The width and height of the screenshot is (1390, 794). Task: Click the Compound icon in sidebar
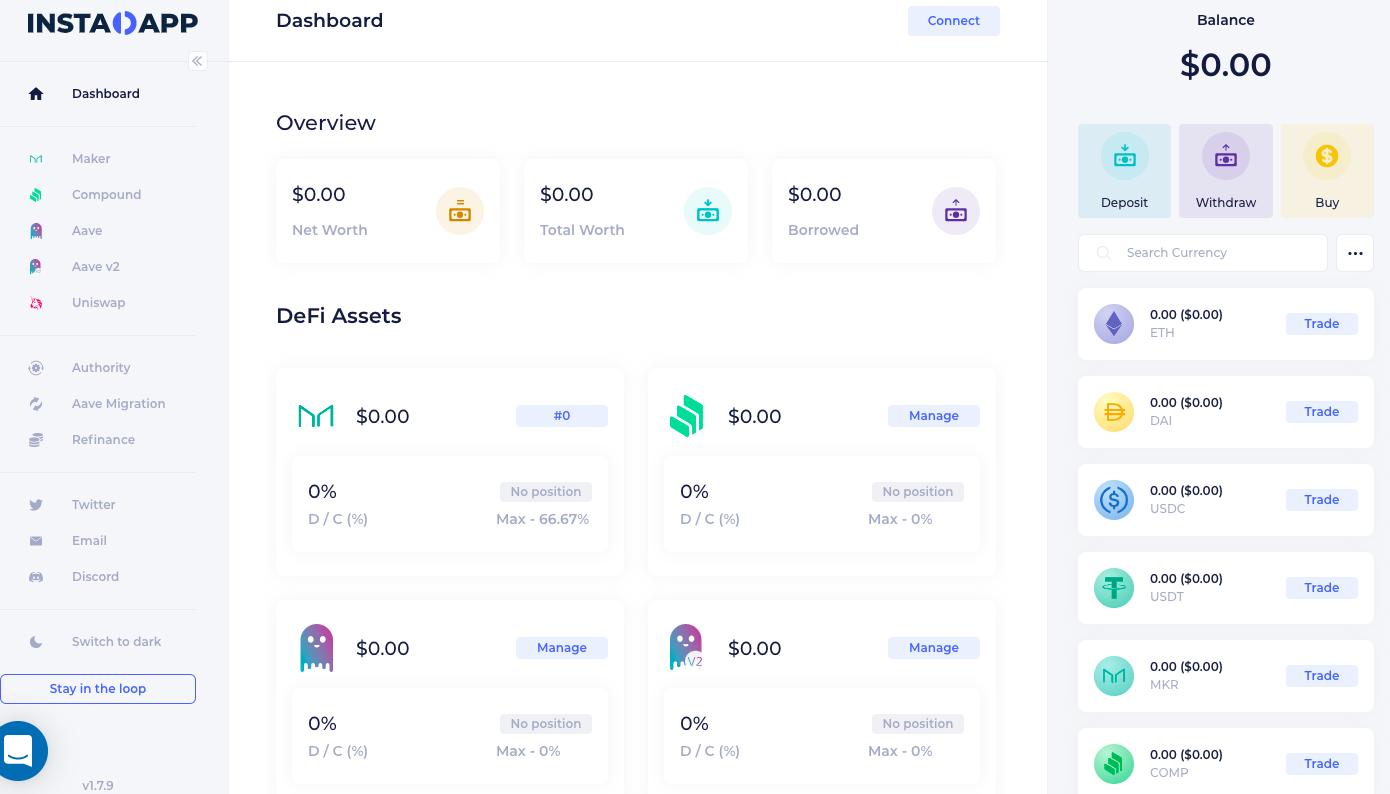[36, 195]
